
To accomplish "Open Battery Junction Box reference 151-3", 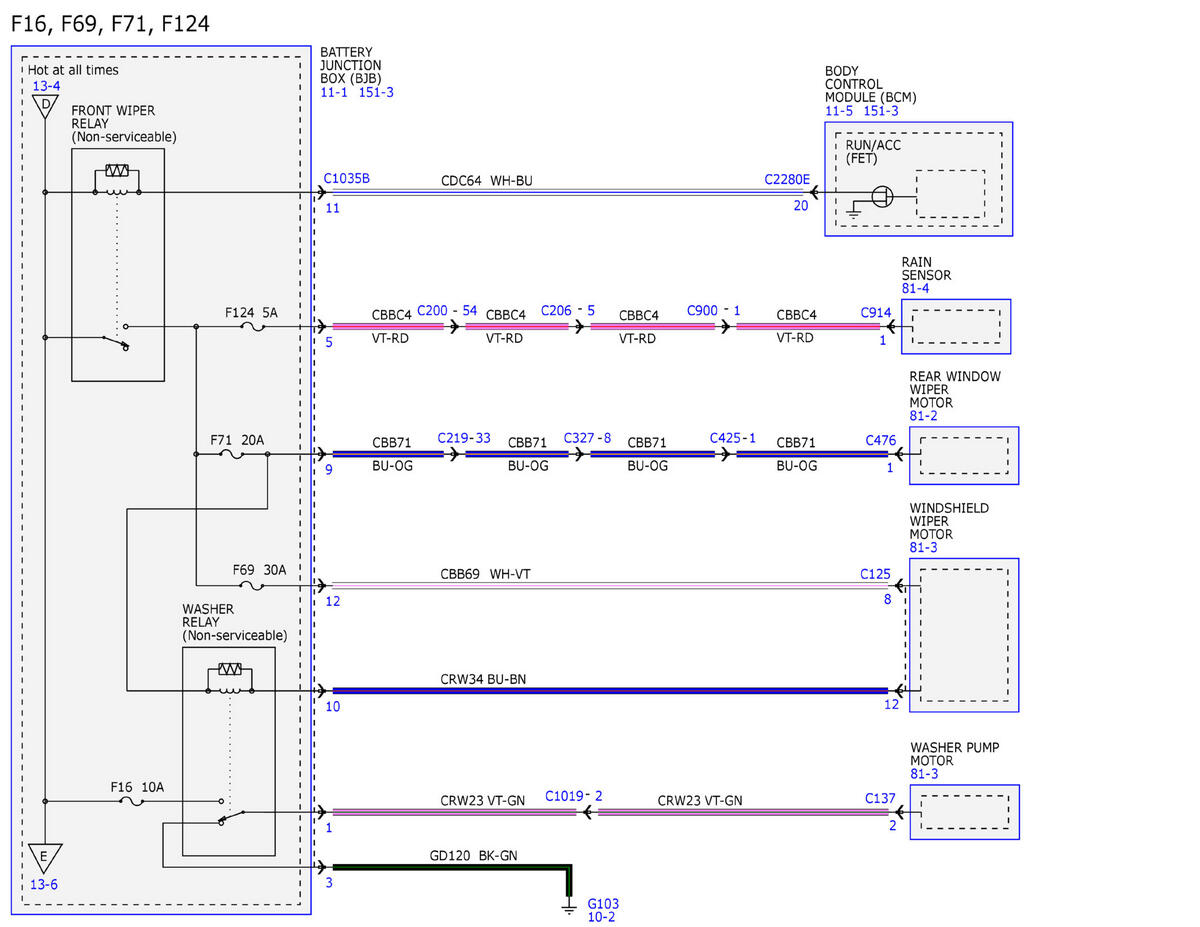I will pos(377,91).
